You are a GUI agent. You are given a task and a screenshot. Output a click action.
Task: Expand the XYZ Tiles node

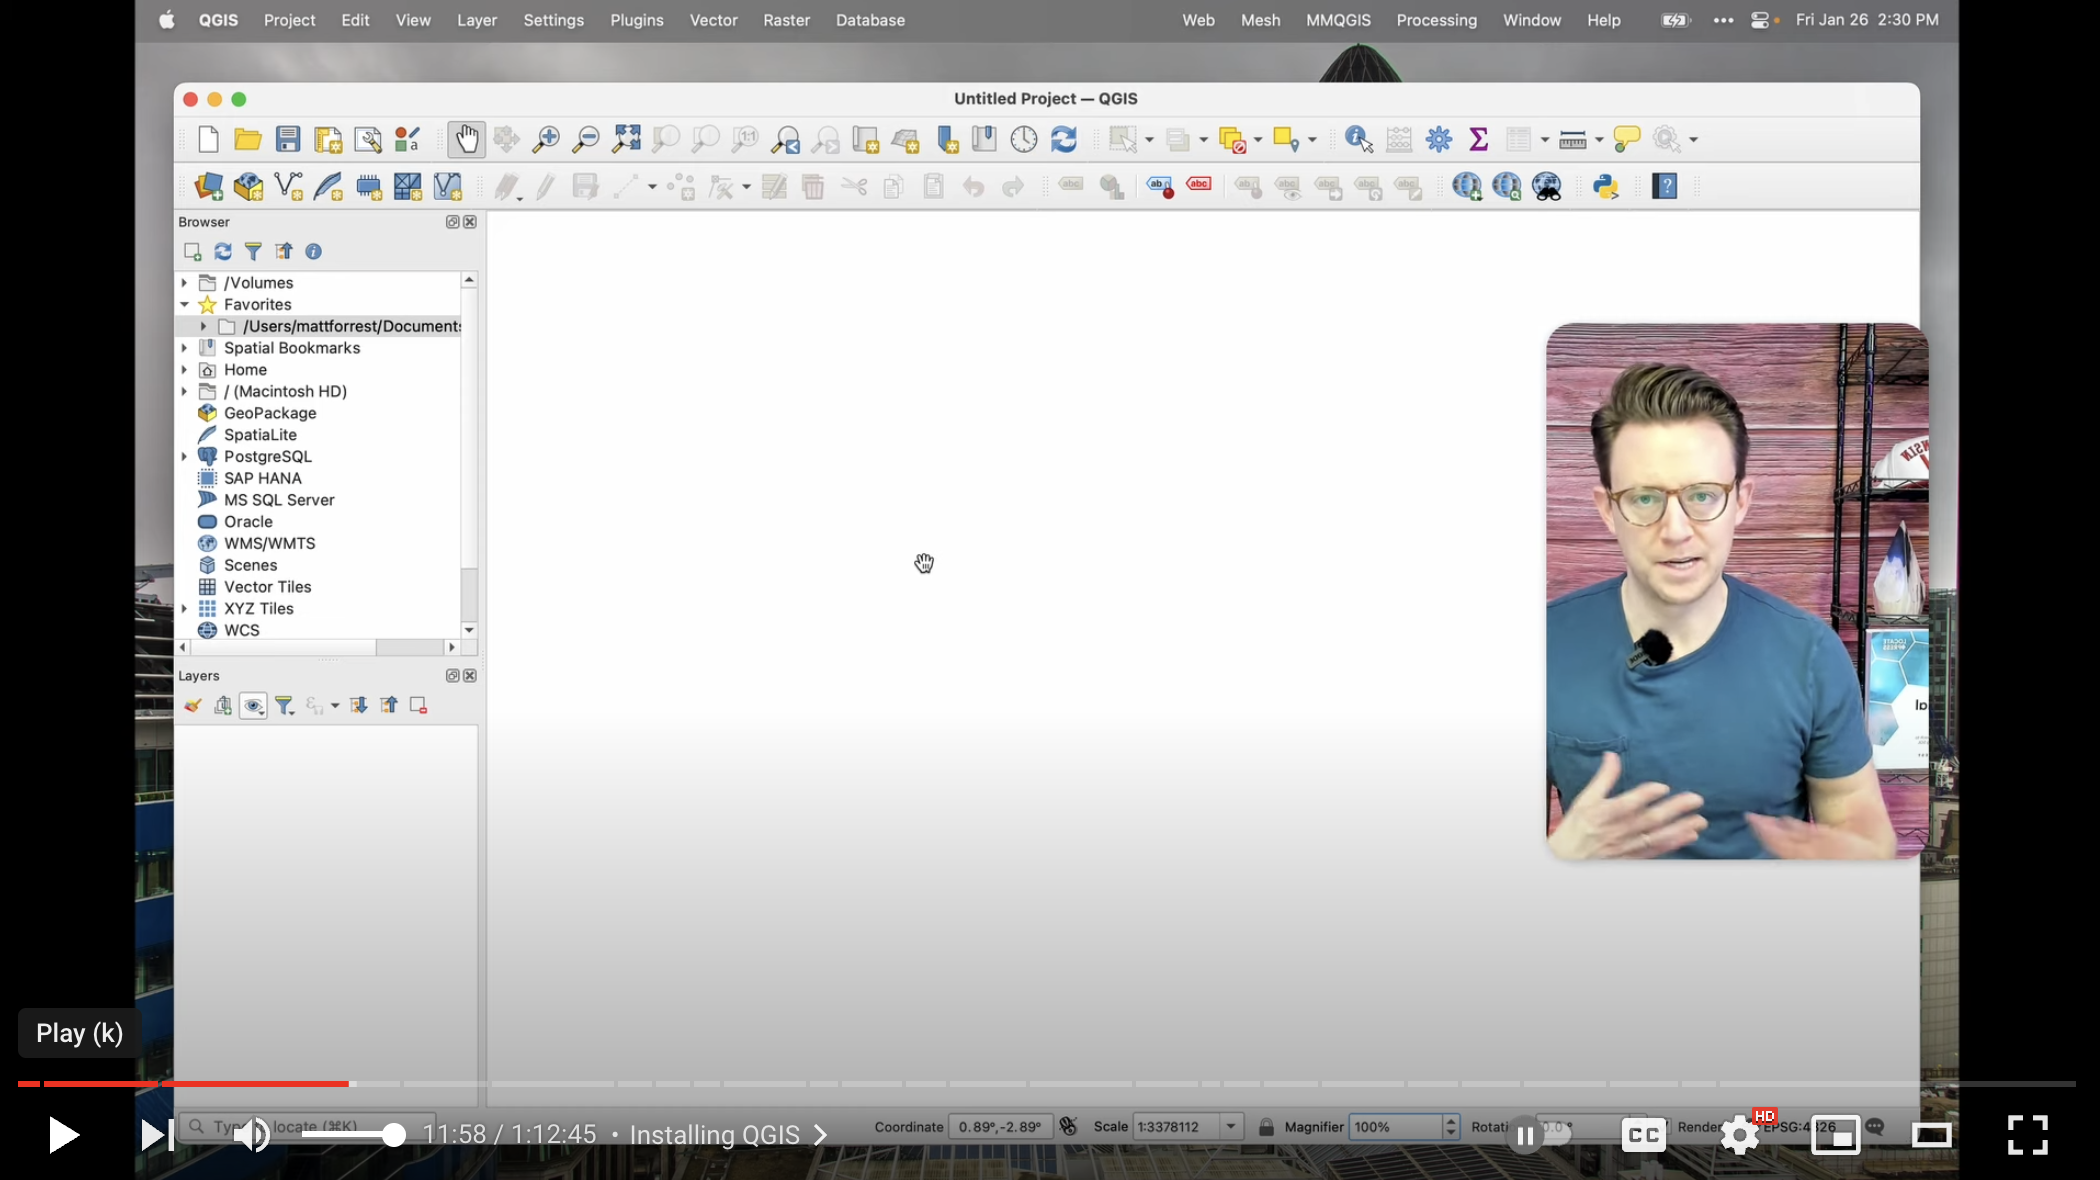click(184, 608)
